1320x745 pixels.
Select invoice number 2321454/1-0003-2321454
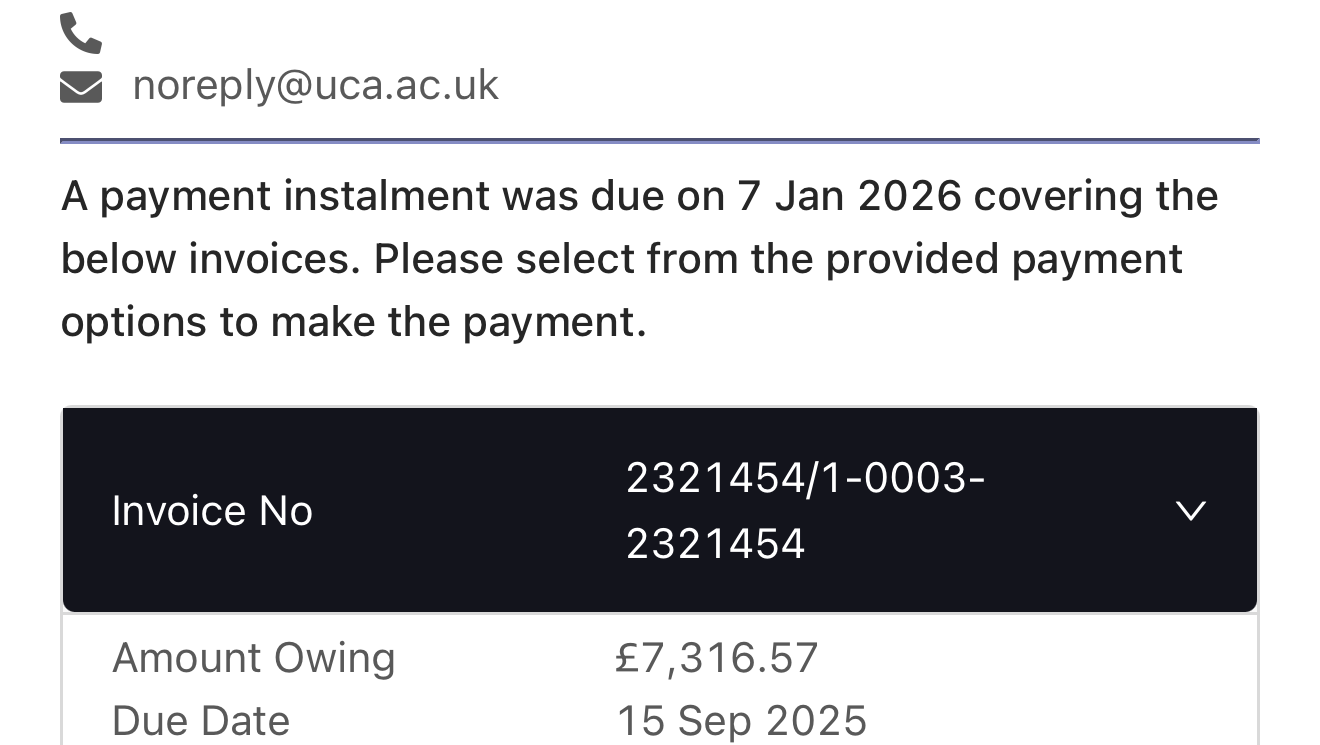[x=805, y=511]
